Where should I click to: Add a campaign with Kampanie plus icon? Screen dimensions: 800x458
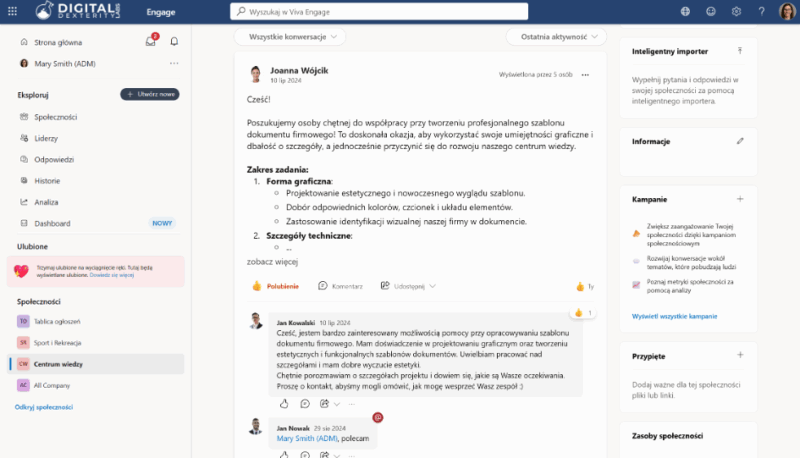(x=740, y=199)
